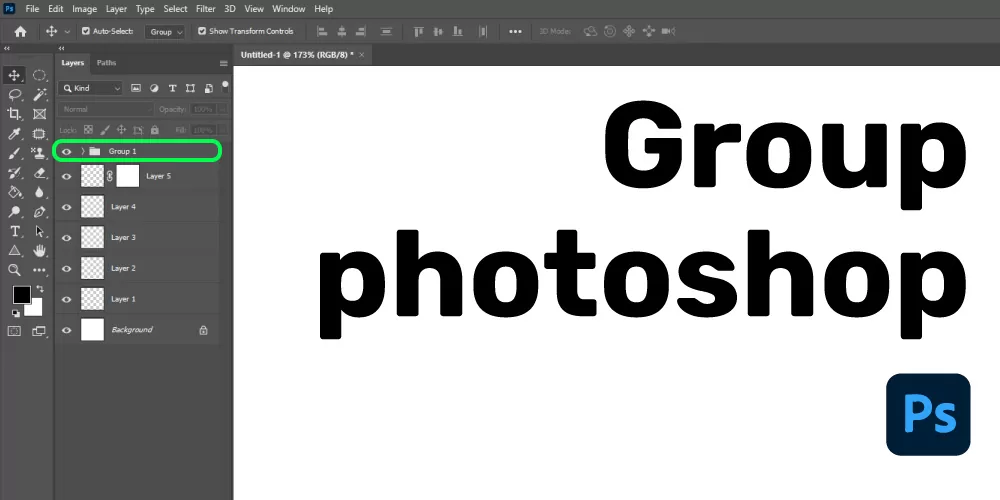
Task: Toggle Quick Mask mode
Action: 14,331
